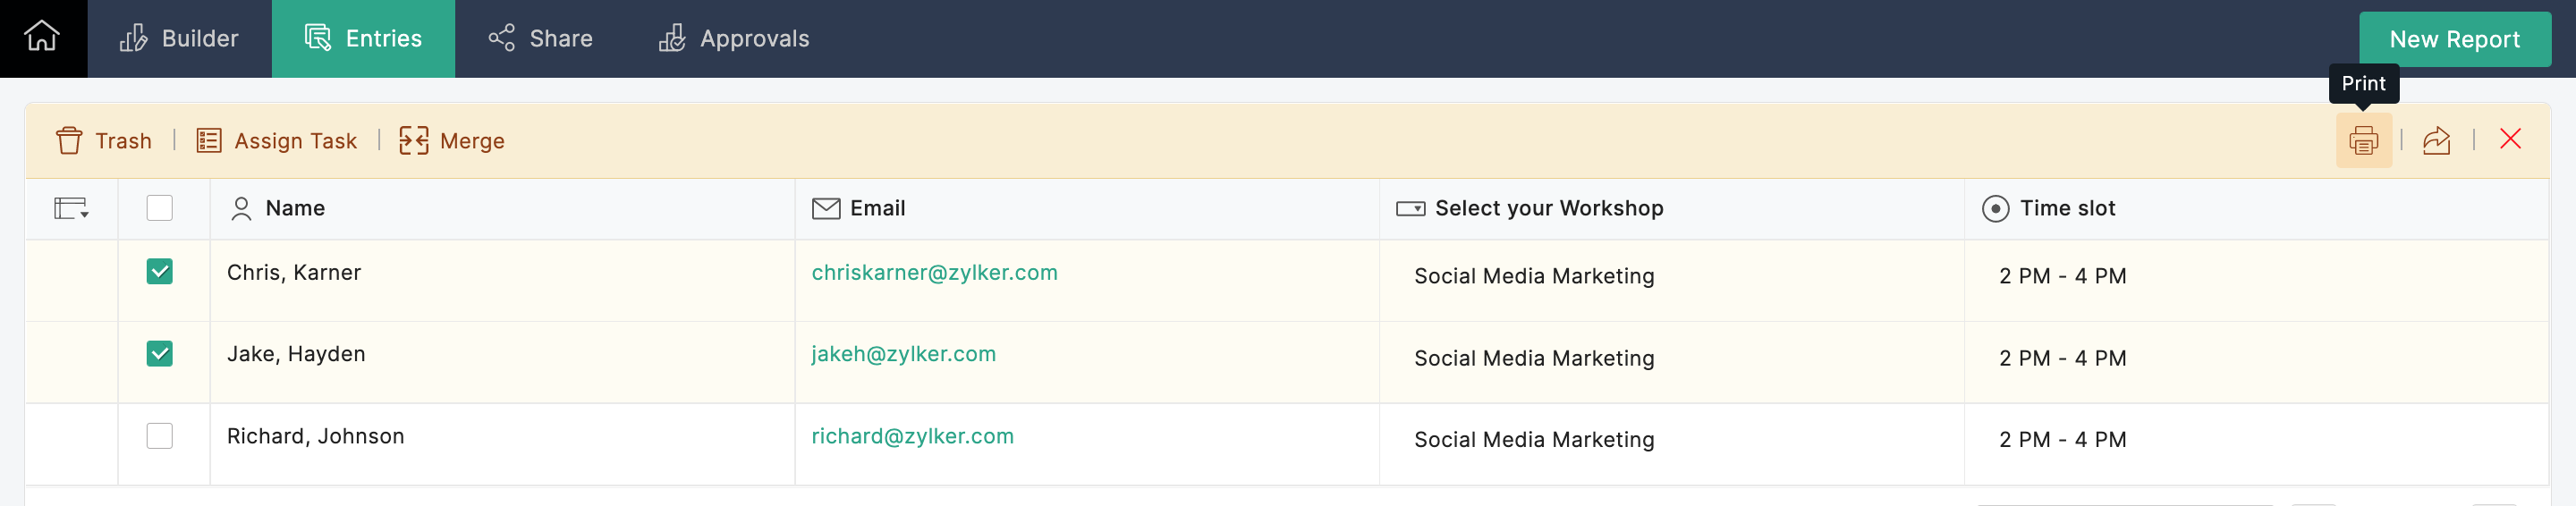Merge the selected entries
Screen dimensions: 2576x506
pos(452,141)
